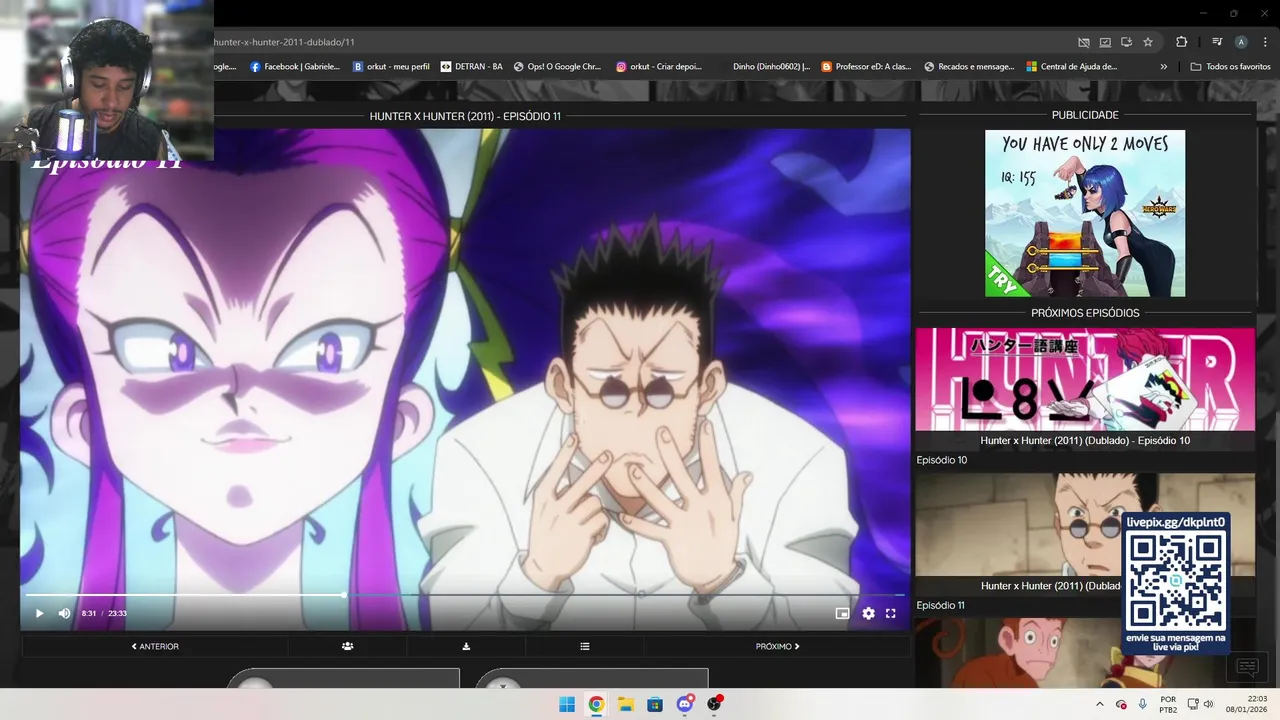This screenshot has width=1280, height=720.
Task: Open orkut - Criar depoi... bookmark
Action: pos(659,67)
